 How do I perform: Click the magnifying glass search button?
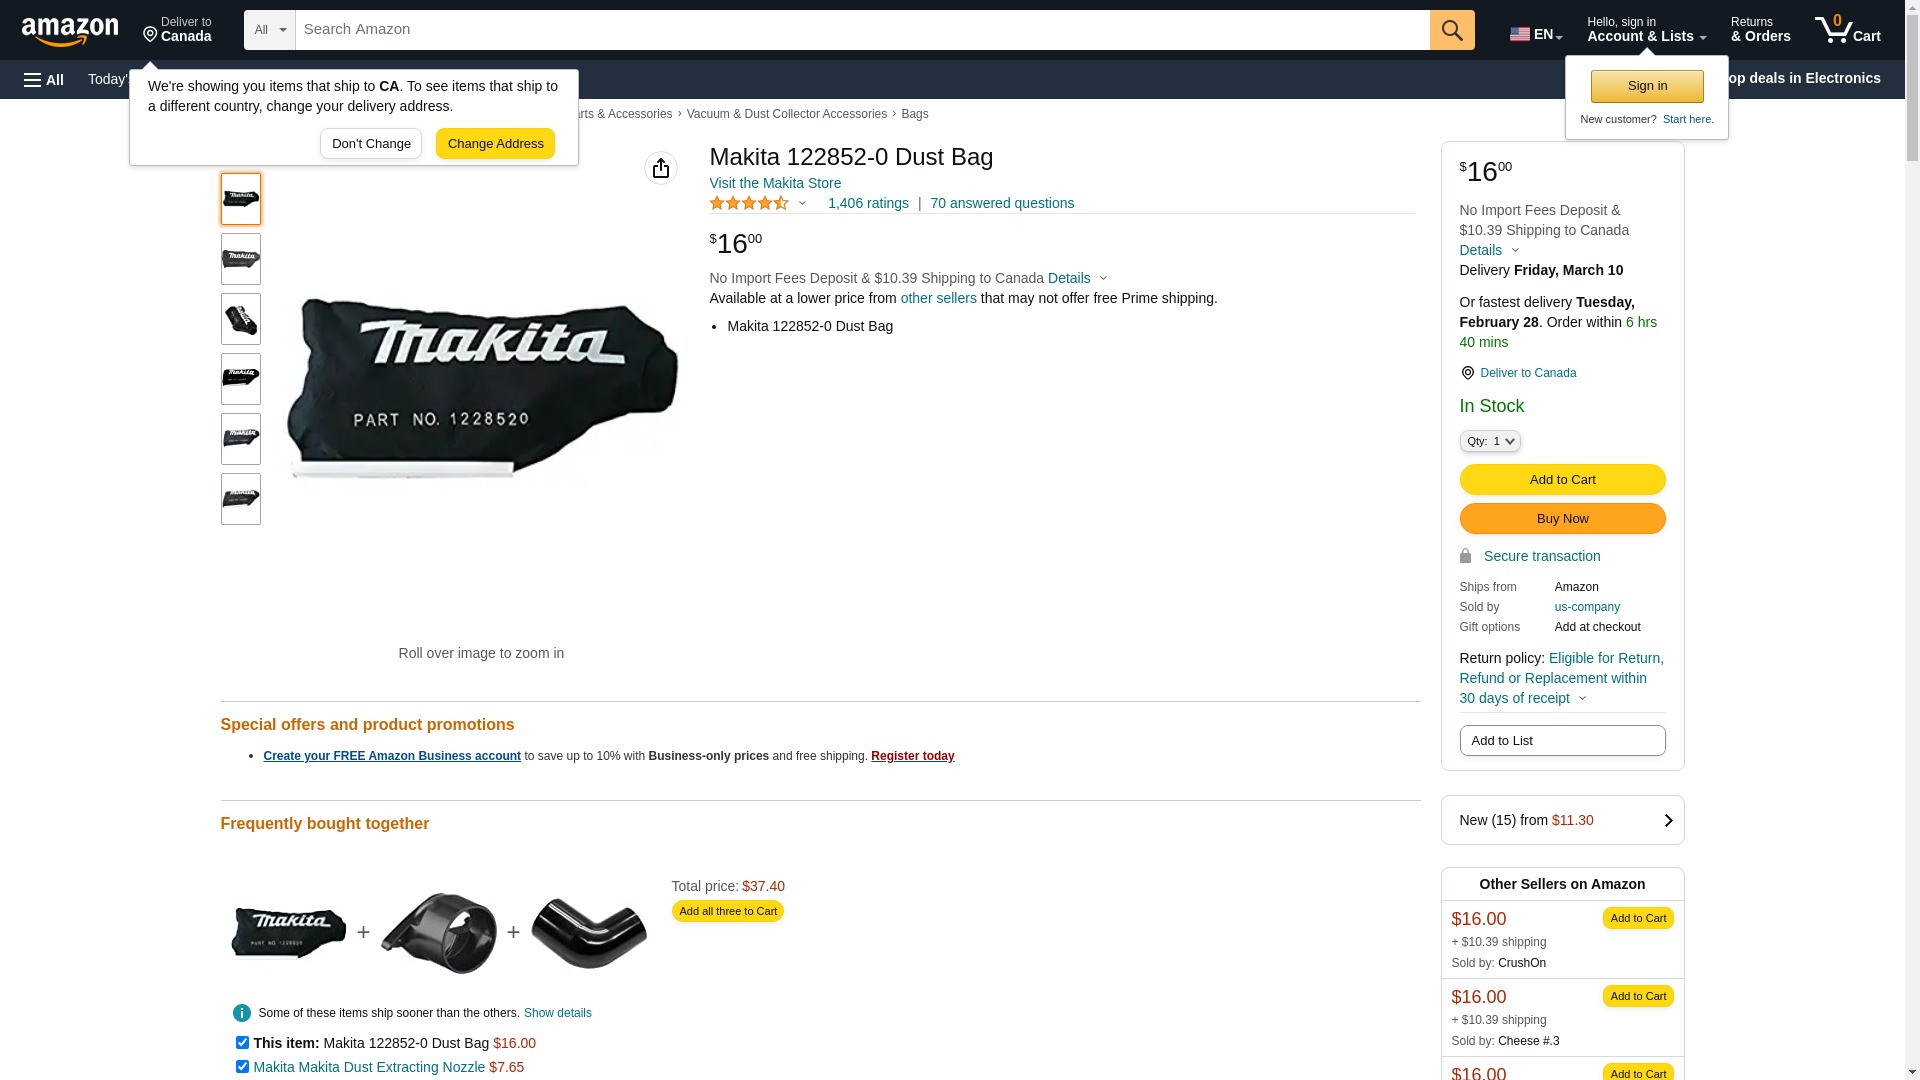pyautogui.click(x=1452, y=30)
